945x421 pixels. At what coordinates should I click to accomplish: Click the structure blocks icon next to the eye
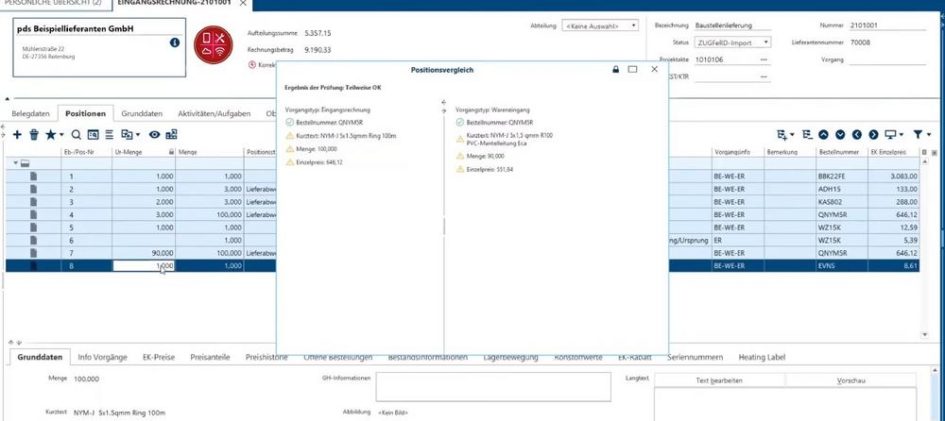pos(171,135)
